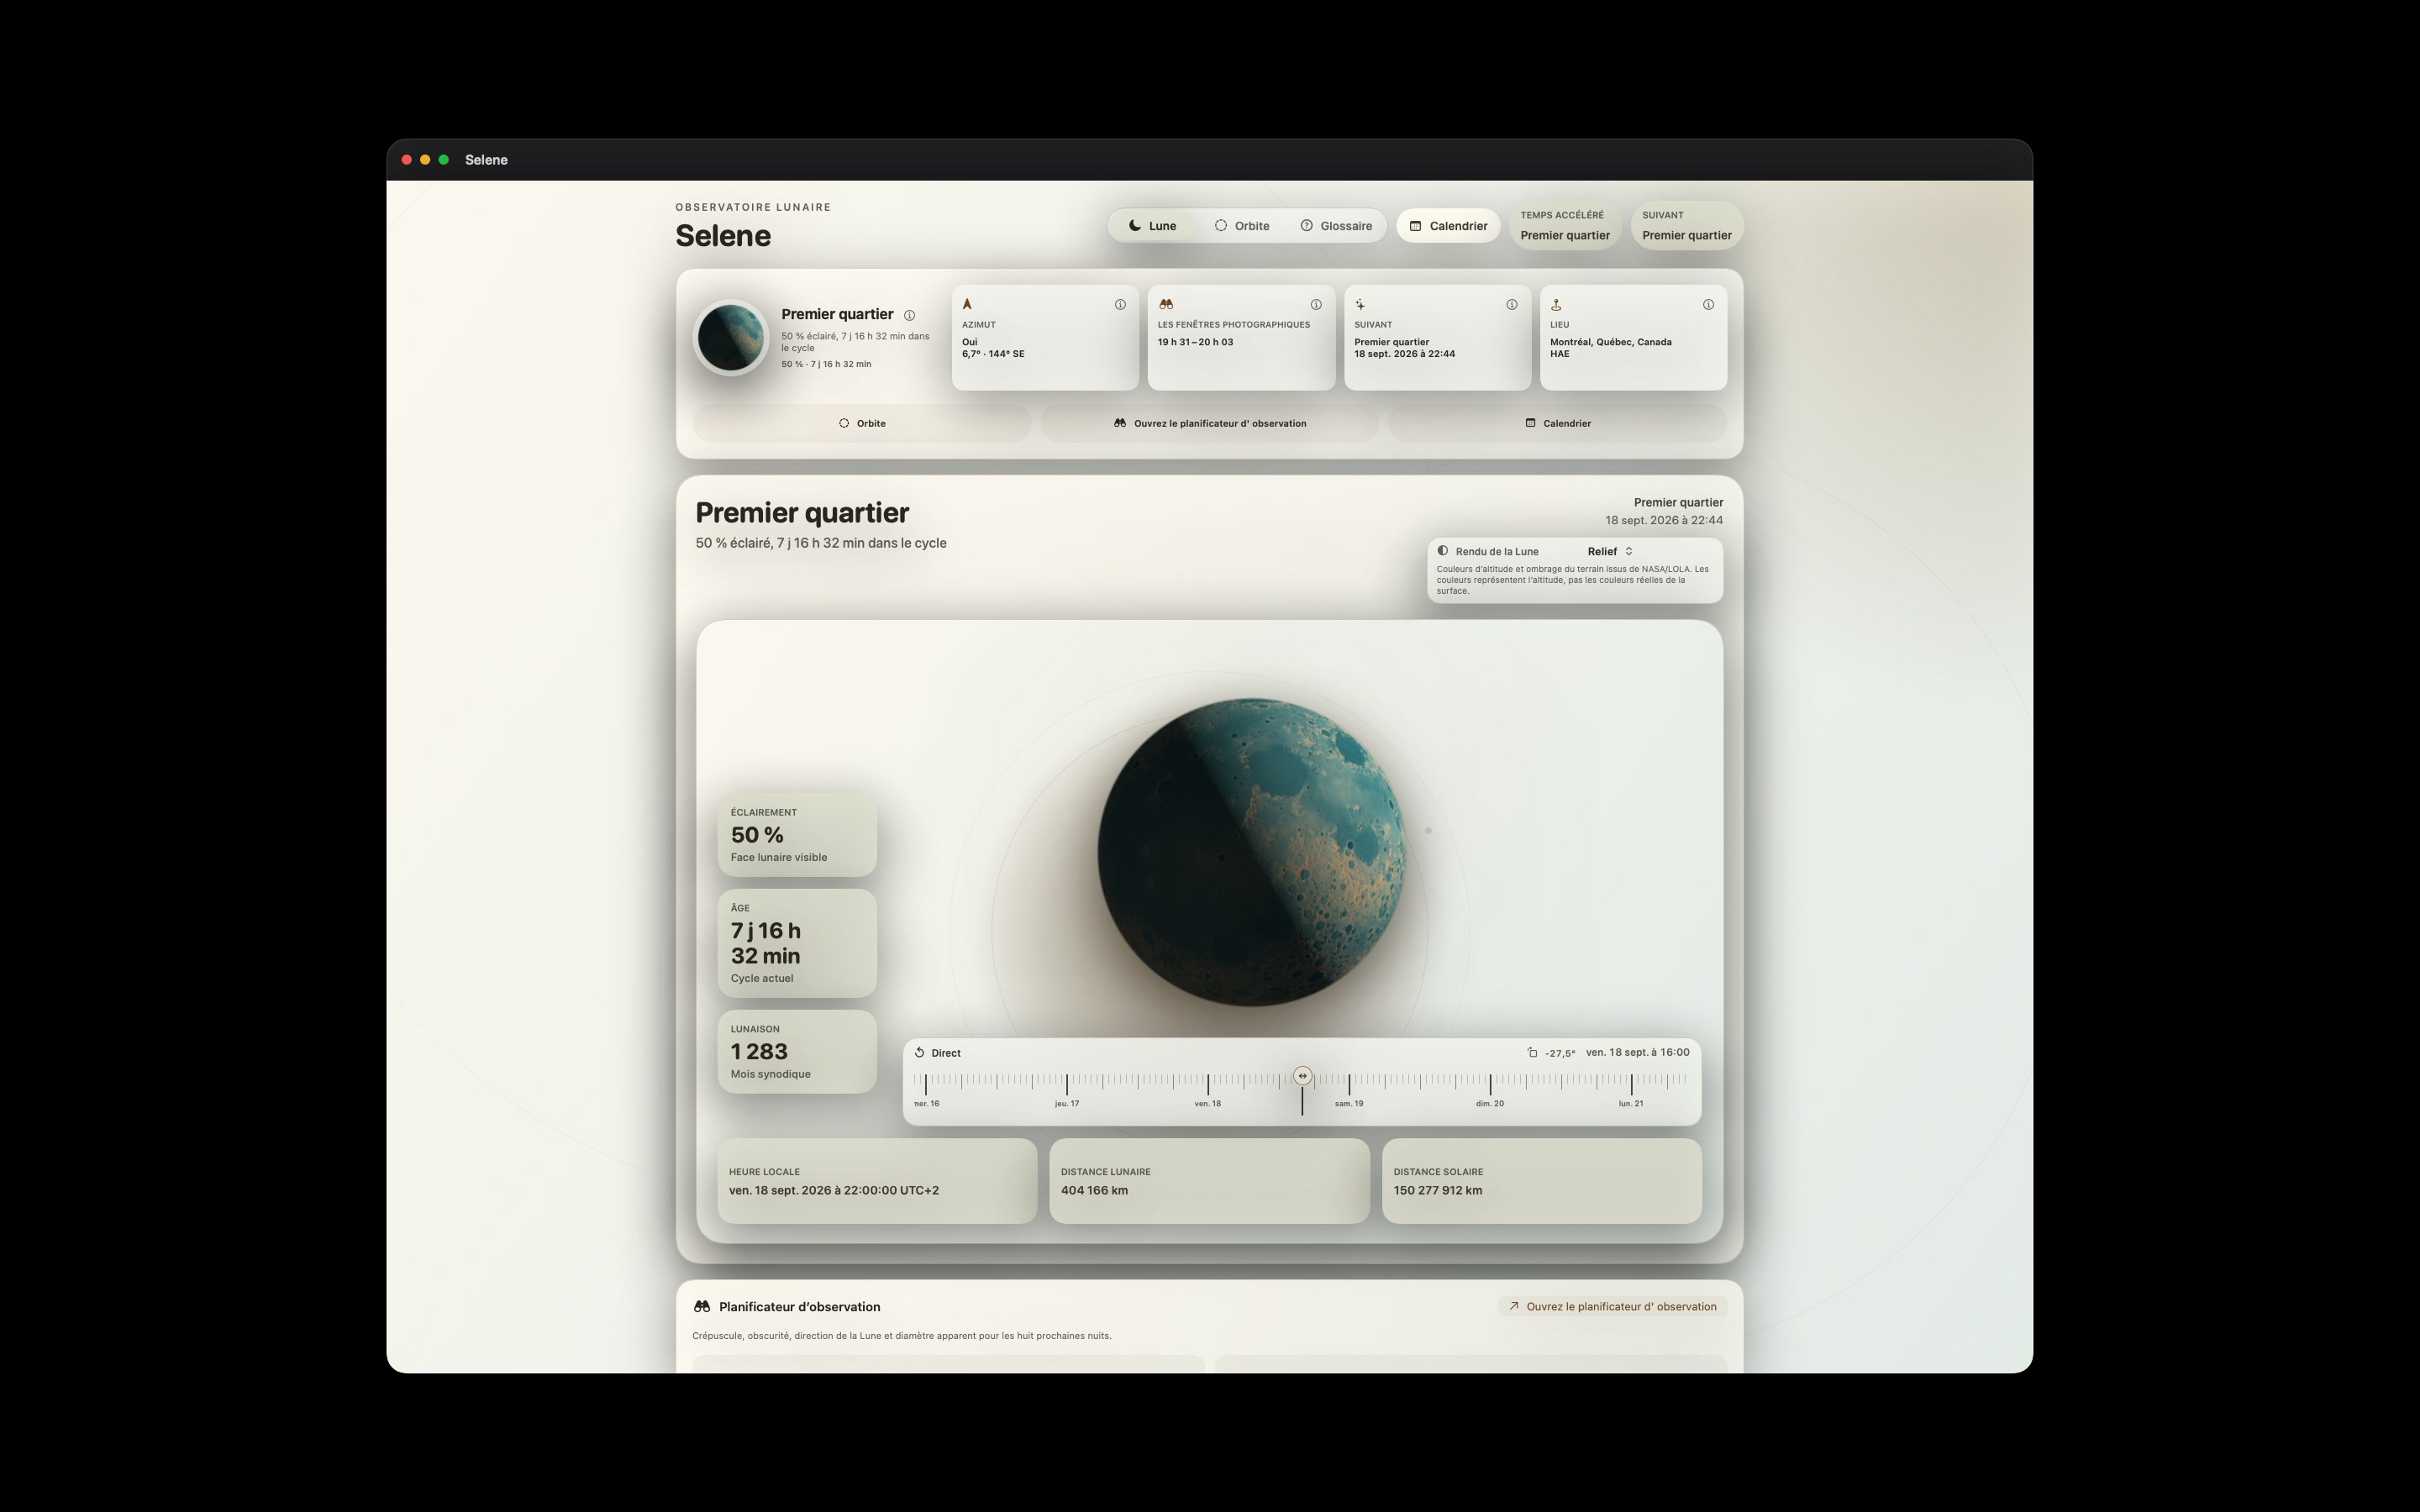Click the azimuth compass arrow icon

coord(967,304)
